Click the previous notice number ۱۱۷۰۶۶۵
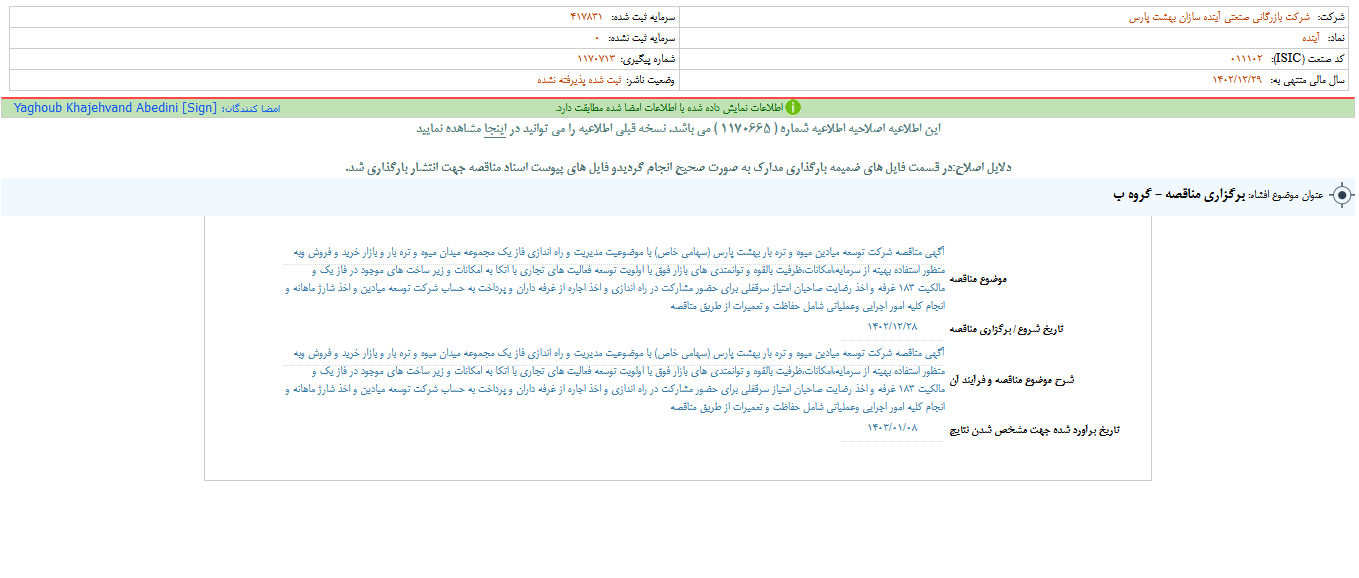Viewport: 1359px width, 578px height. [746, 129]
